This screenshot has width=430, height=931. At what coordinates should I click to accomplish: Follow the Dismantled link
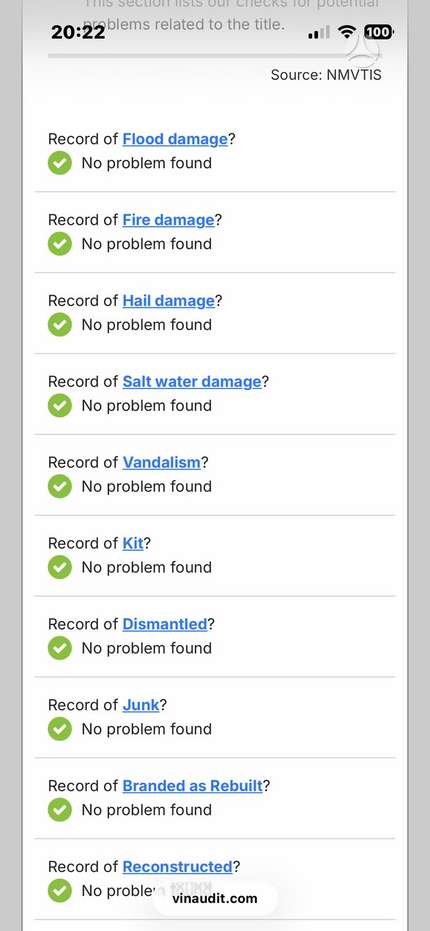[165, 623]
